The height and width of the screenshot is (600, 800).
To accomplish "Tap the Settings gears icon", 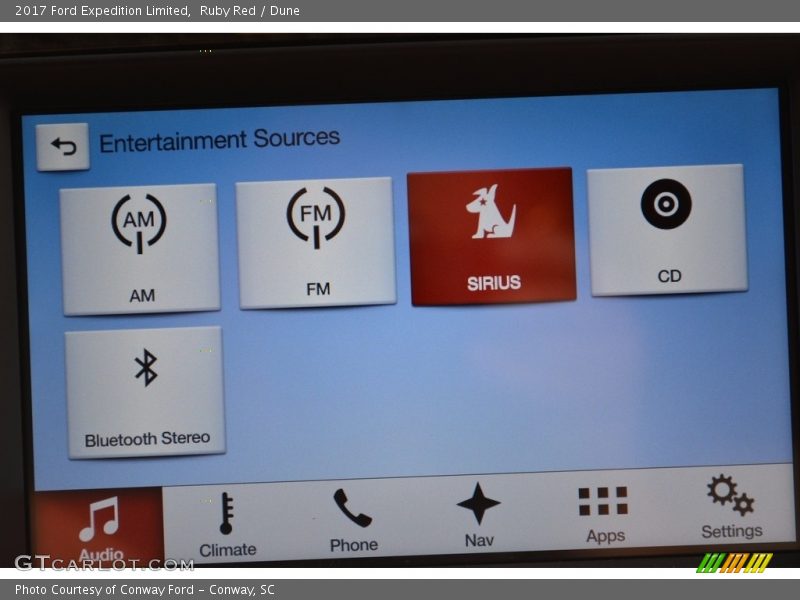I will coord(730,494).
